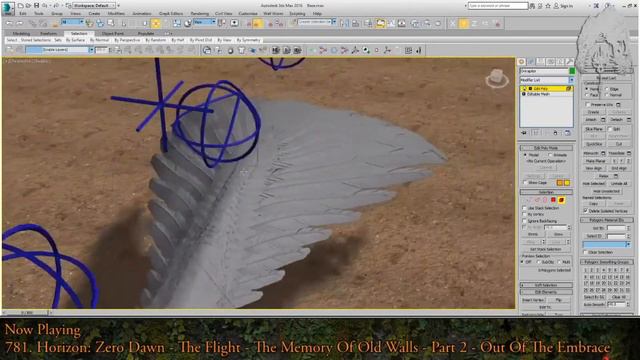The height and width of the screenshot is (360, 640).
Task: Select Polygon sub-object level red icon
Action: click(553, 200)
